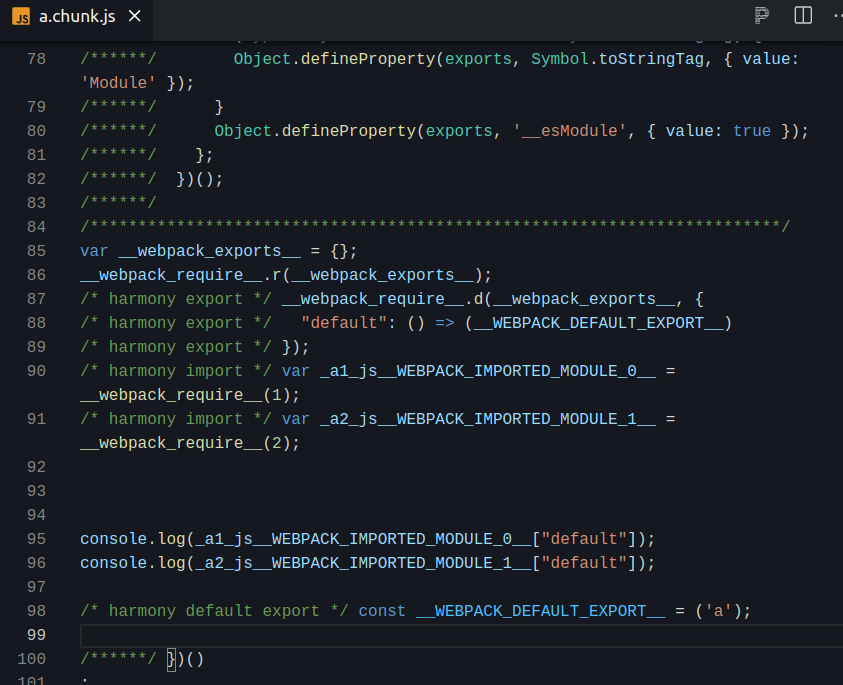Click the const keyword on line 98

pyautogui.click(x=382, y=611)
